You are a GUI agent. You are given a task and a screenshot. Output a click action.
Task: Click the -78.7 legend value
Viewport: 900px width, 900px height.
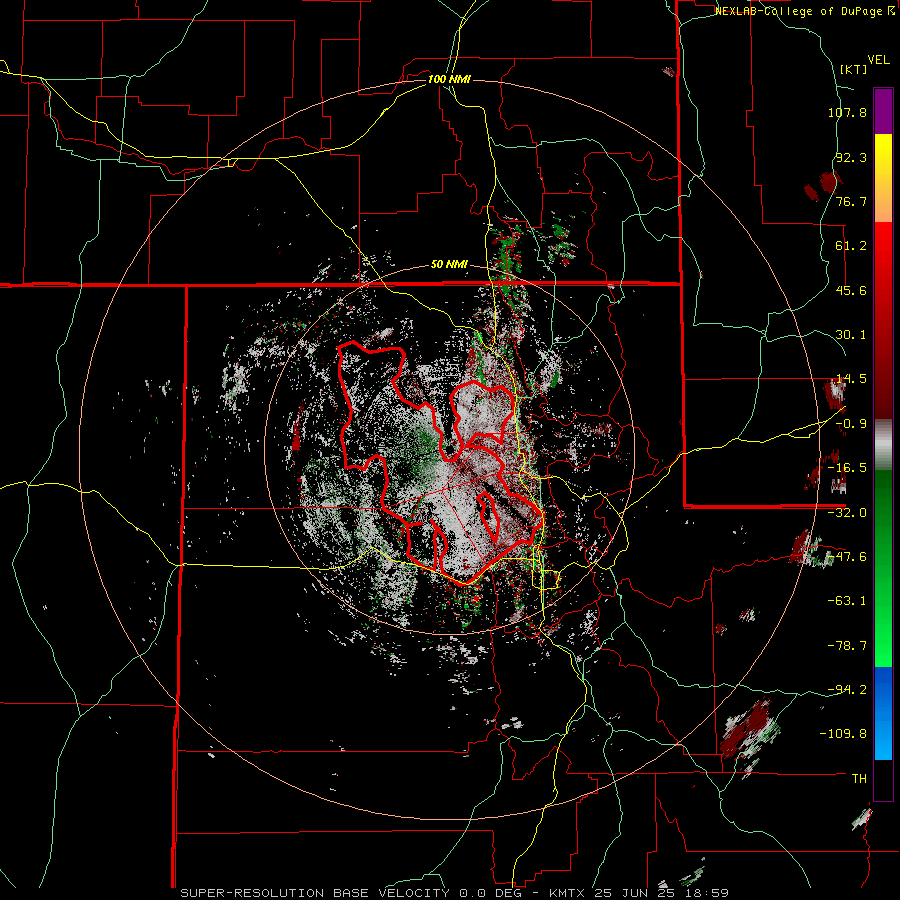pos(847,646)
